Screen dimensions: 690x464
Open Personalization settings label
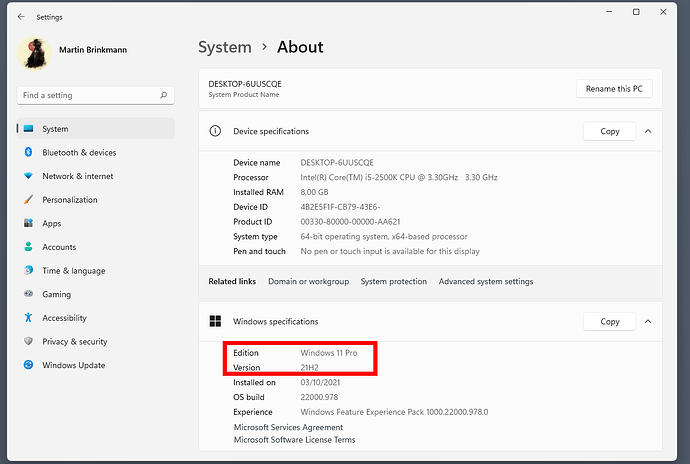70,200
